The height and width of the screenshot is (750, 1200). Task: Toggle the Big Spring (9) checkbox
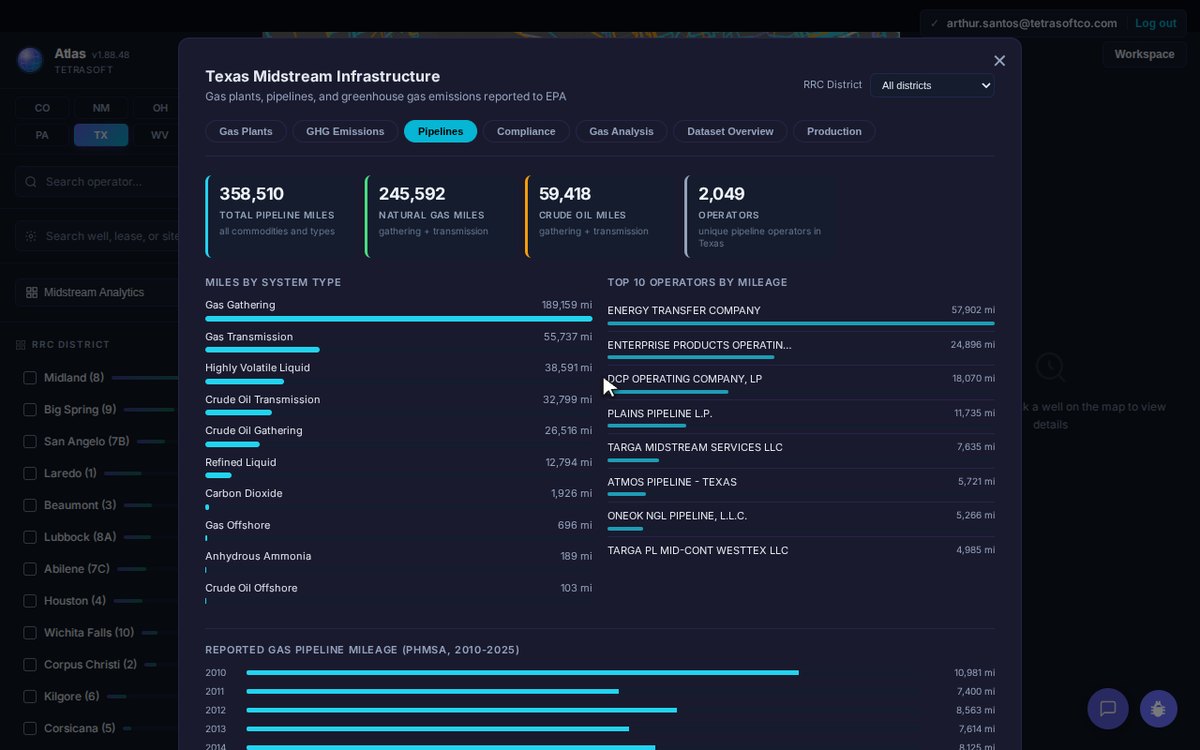pos(30,410)
